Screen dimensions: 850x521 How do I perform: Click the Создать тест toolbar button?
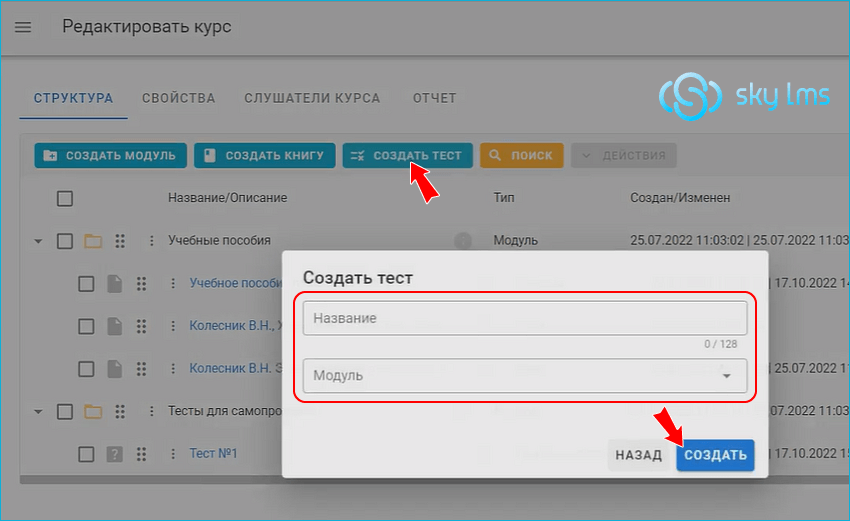coord(408,156)
